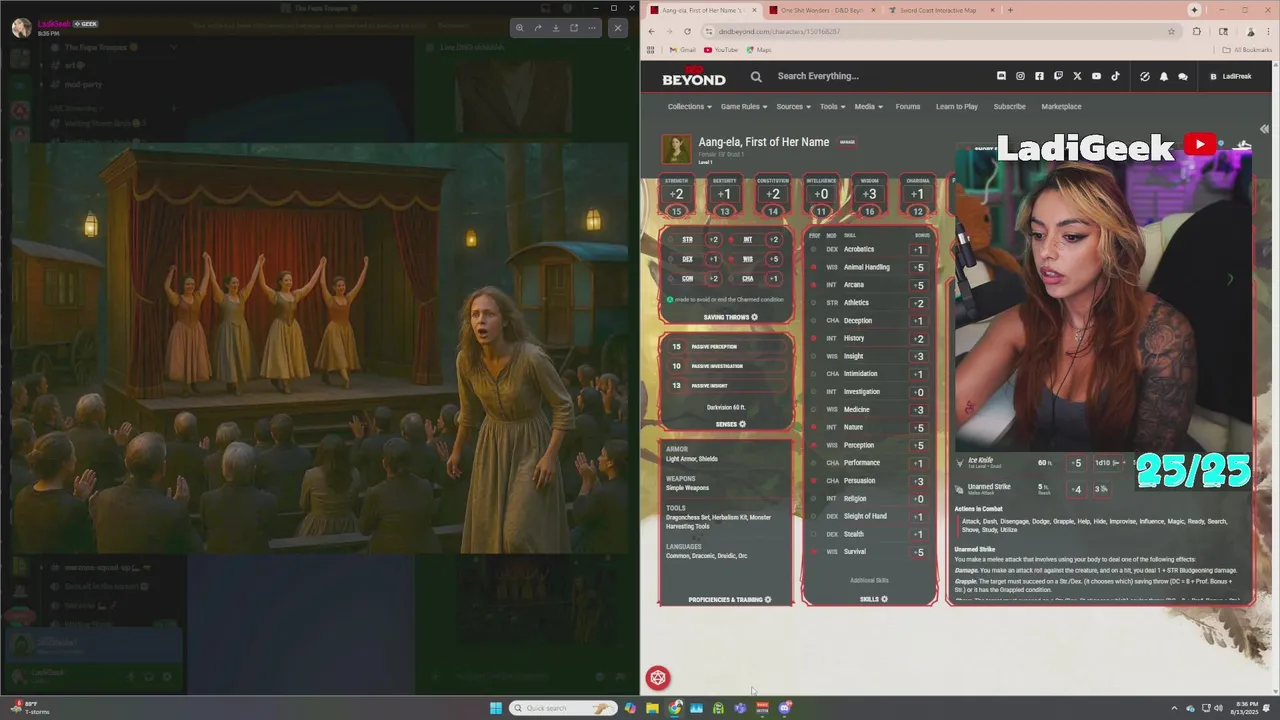The width and height of the screenshot is (1280, 720).
Task: Open D&D Beyond Twitch icon
Action: click(x=1058, y=76)
